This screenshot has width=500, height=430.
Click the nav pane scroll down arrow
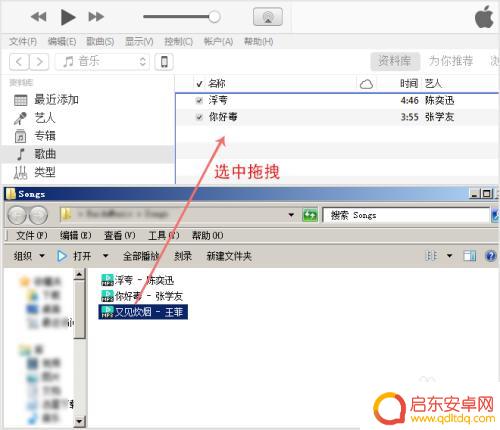click(79, 421)
